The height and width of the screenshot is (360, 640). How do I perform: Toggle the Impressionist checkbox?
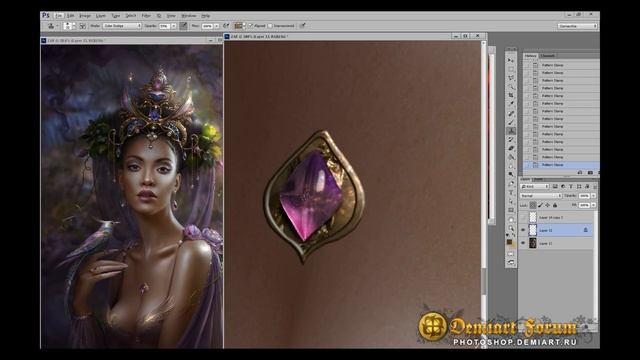click(x=270, y=26)
